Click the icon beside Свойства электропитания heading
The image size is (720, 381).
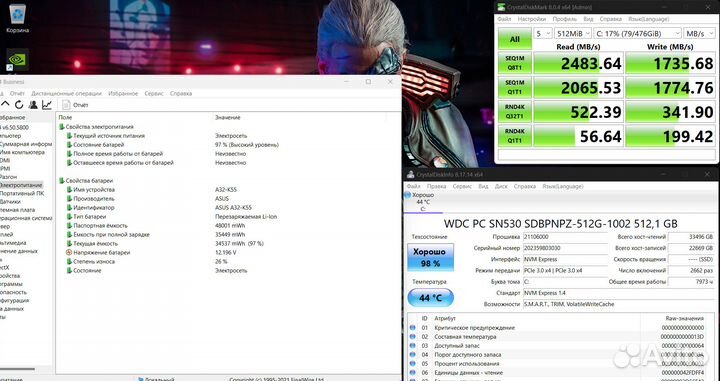click(x=62, y=127)
